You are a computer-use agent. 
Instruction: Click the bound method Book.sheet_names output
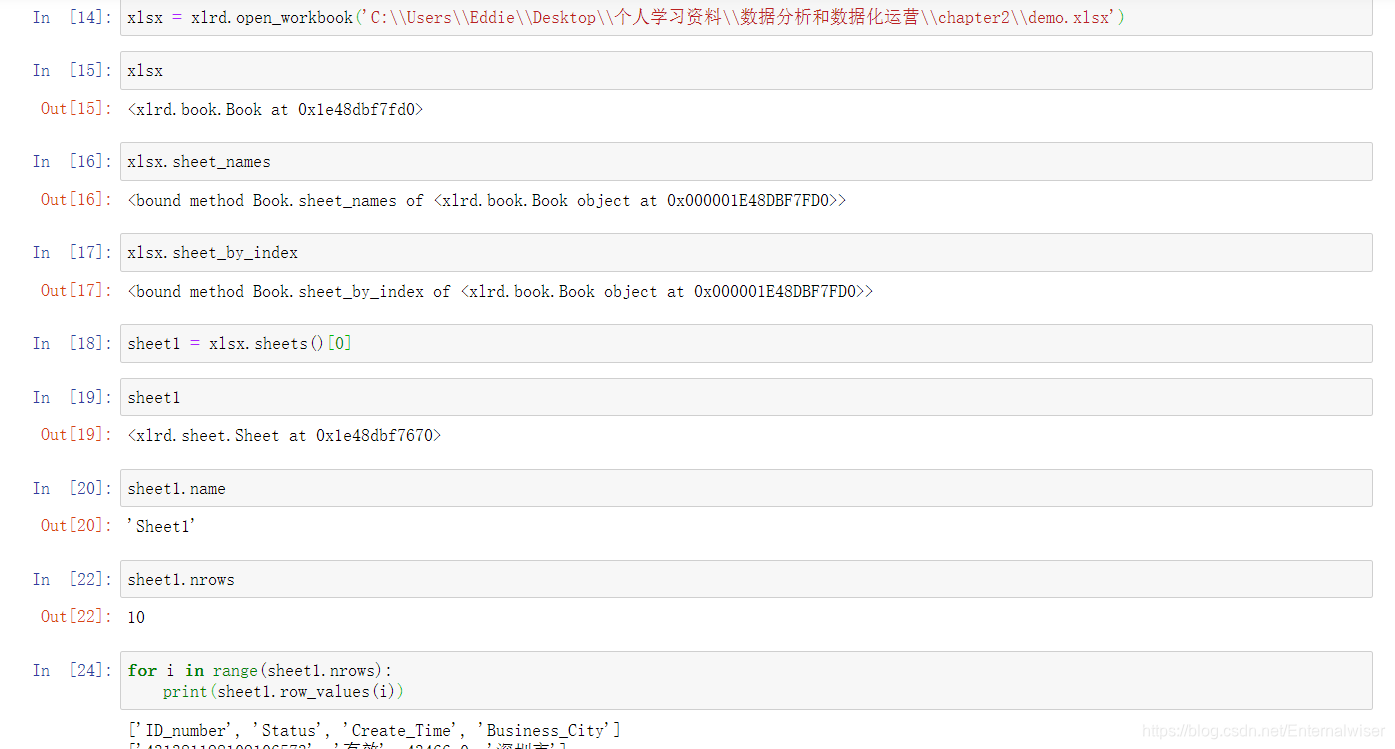[487, 200]
